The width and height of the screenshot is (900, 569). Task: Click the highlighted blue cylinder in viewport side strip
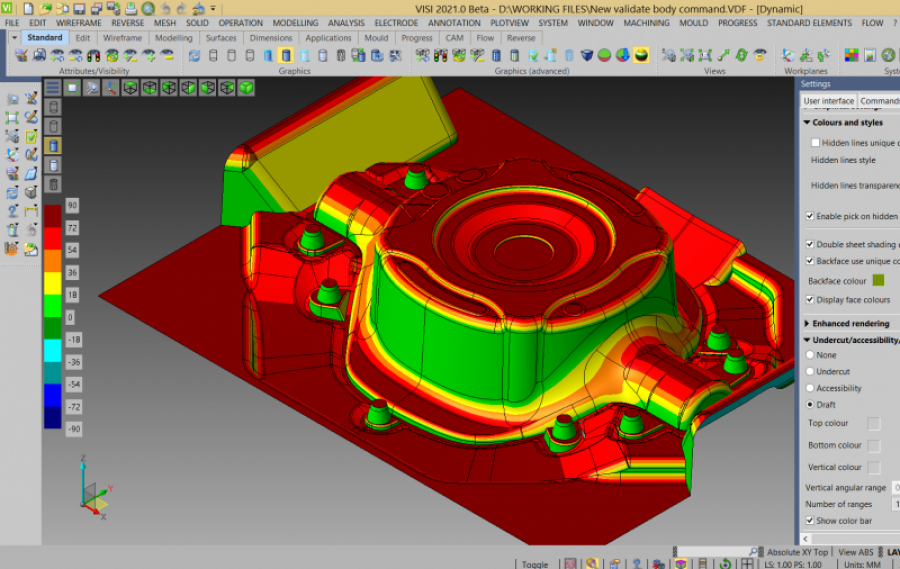[x=53, y=146]
